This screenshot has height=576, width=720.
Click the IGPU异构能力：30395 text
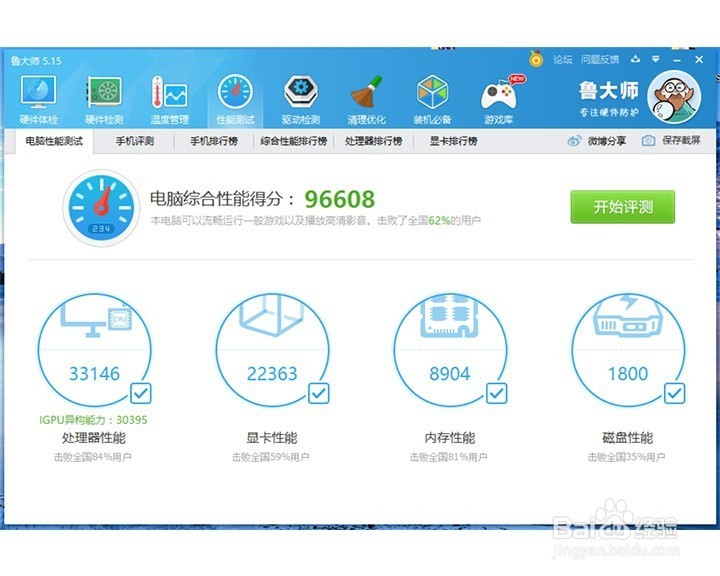click(93, 420)
